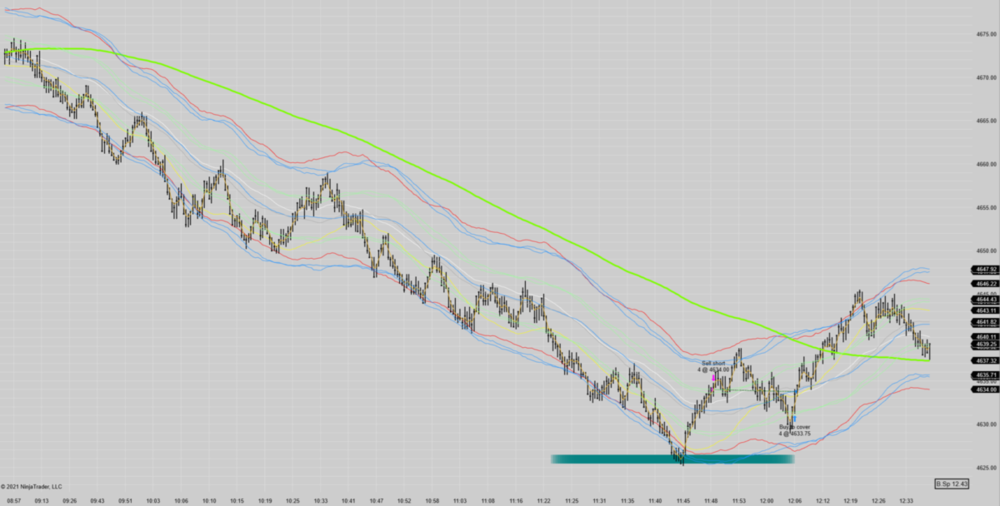1000x506 pixels.
Task: Click the 08:57 time axis label
Action: pos(13,500)
